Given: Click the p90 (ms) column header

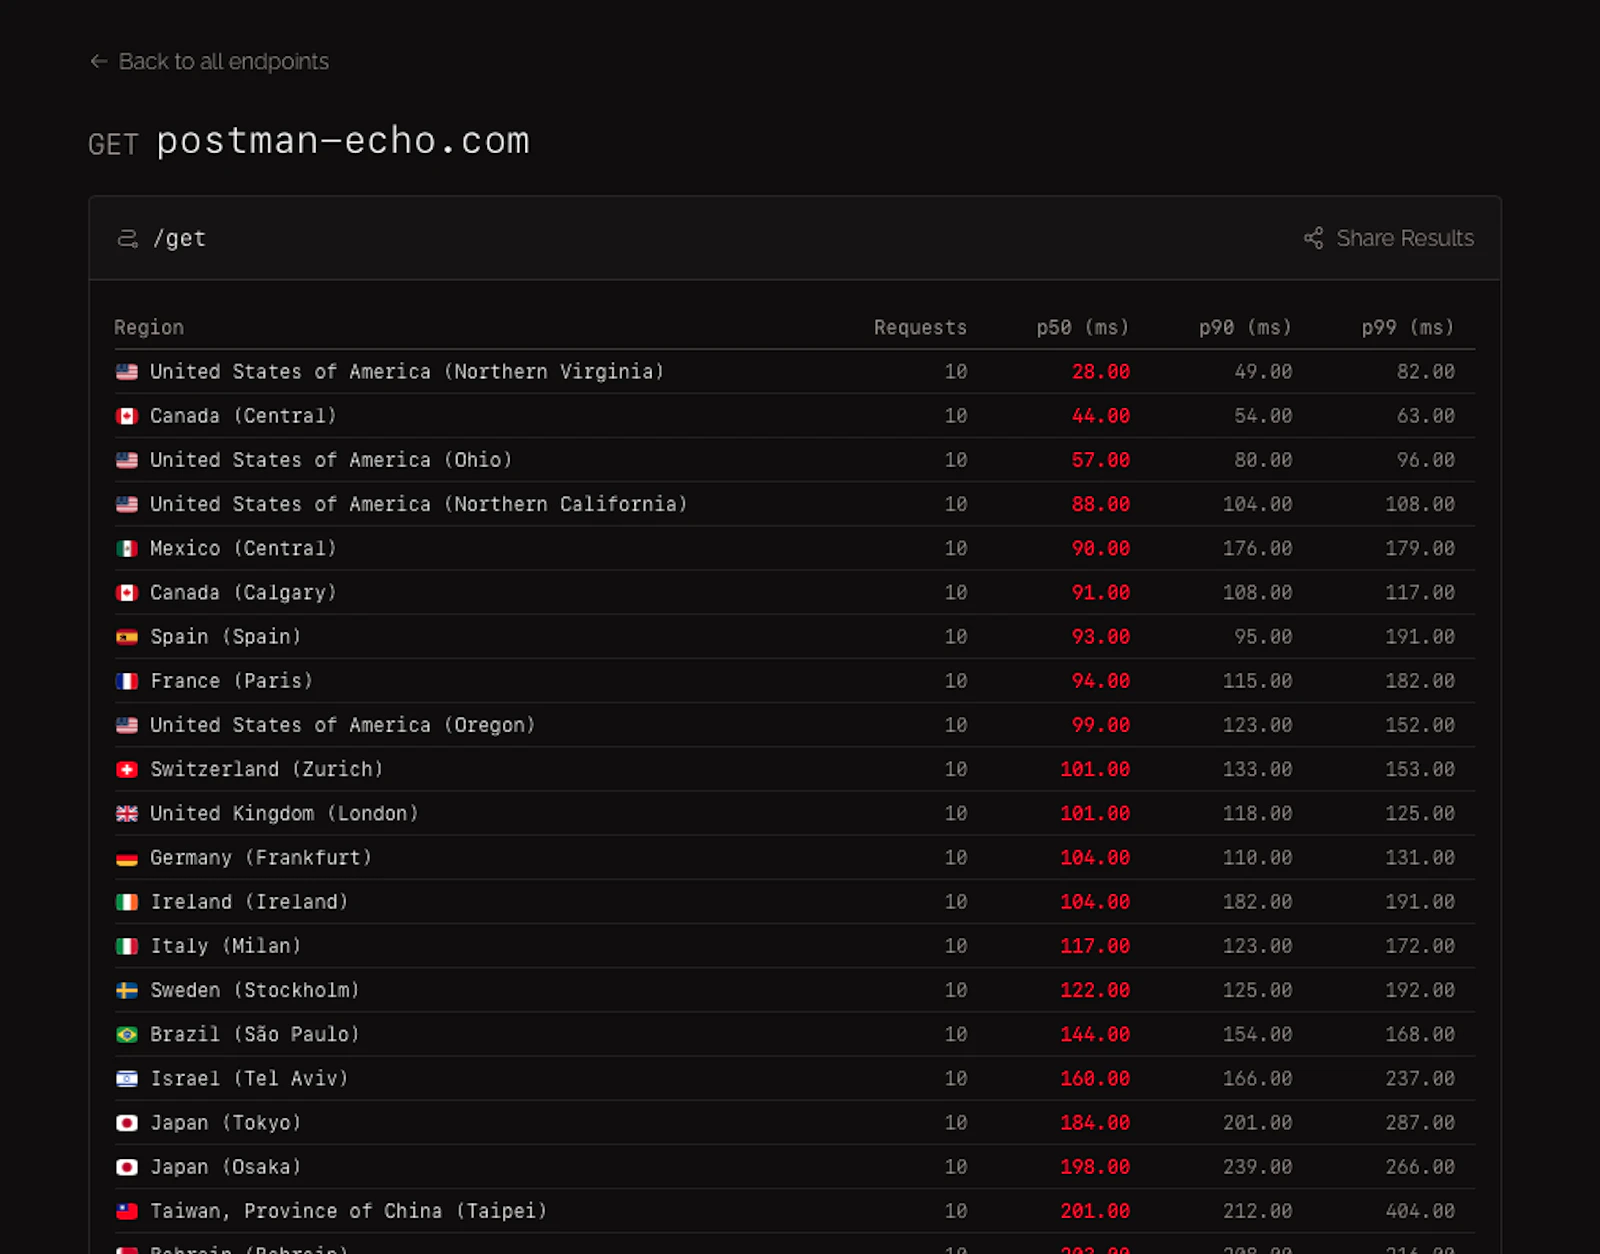Looking at the screenshot, I should (1245, 327).
